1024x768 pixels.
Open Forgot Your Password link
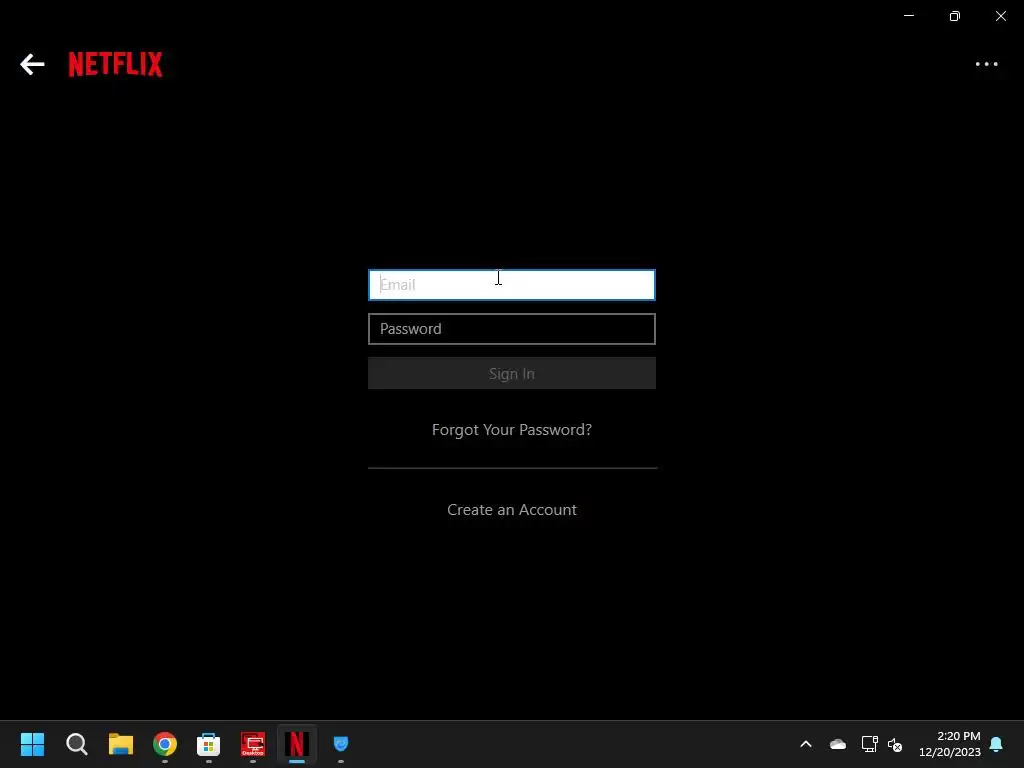(511, 430)
